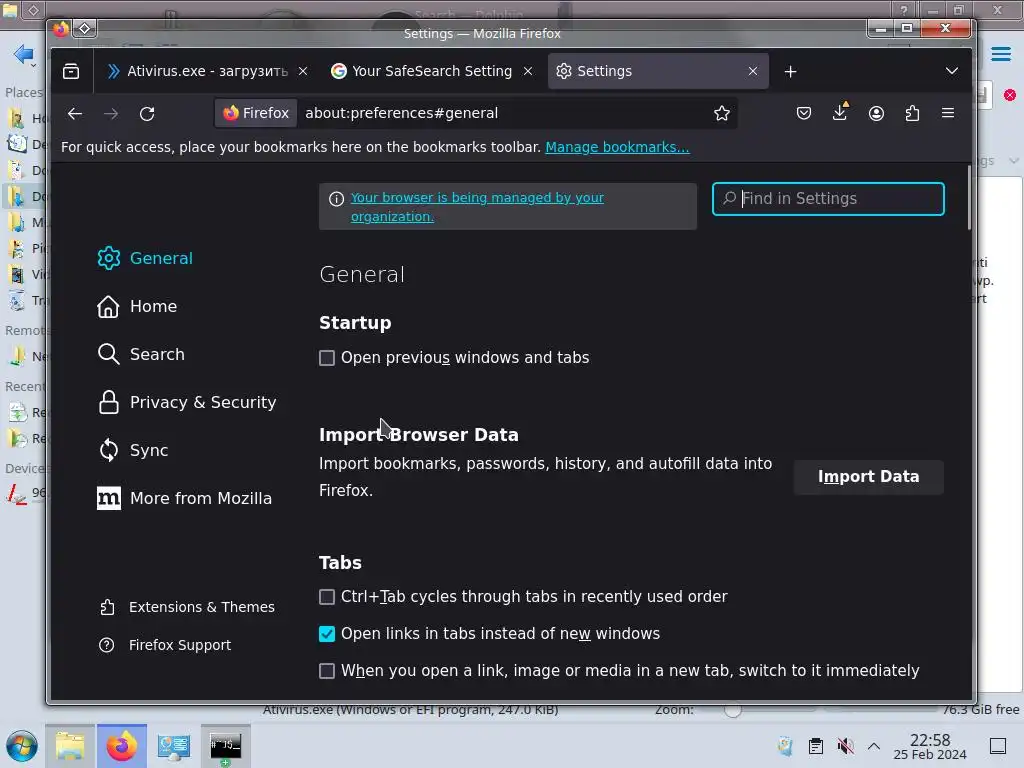This screenshot has height=768, width=1024.
Task: Click the Find in Settings search field
Action: (828, 199)
